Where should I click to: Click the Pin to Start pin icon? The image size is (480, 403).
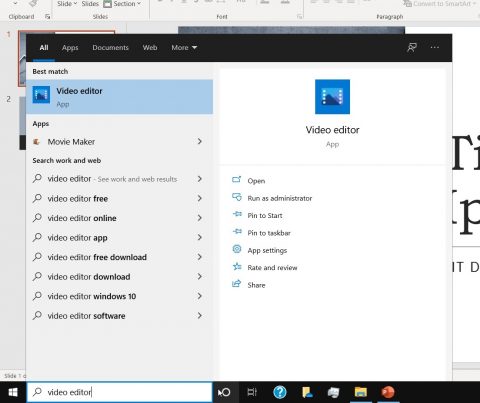[x=237, y=214]
